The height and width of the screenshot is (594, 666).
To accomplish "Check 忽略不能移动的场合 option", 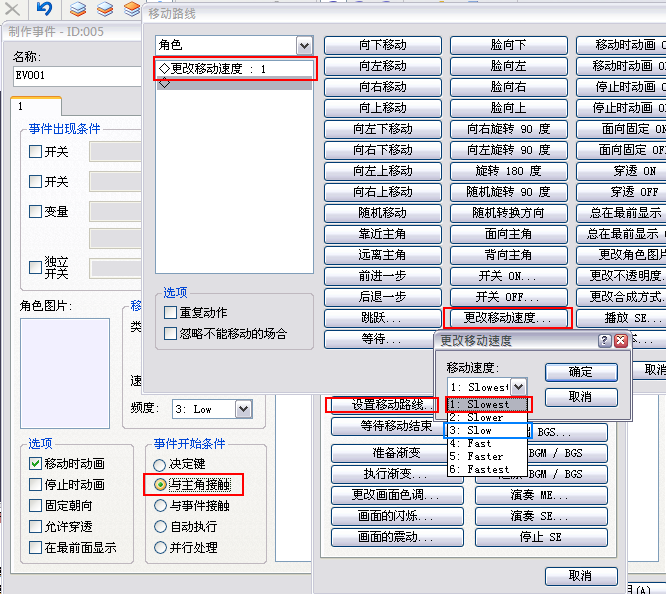I will click(170, 334).
